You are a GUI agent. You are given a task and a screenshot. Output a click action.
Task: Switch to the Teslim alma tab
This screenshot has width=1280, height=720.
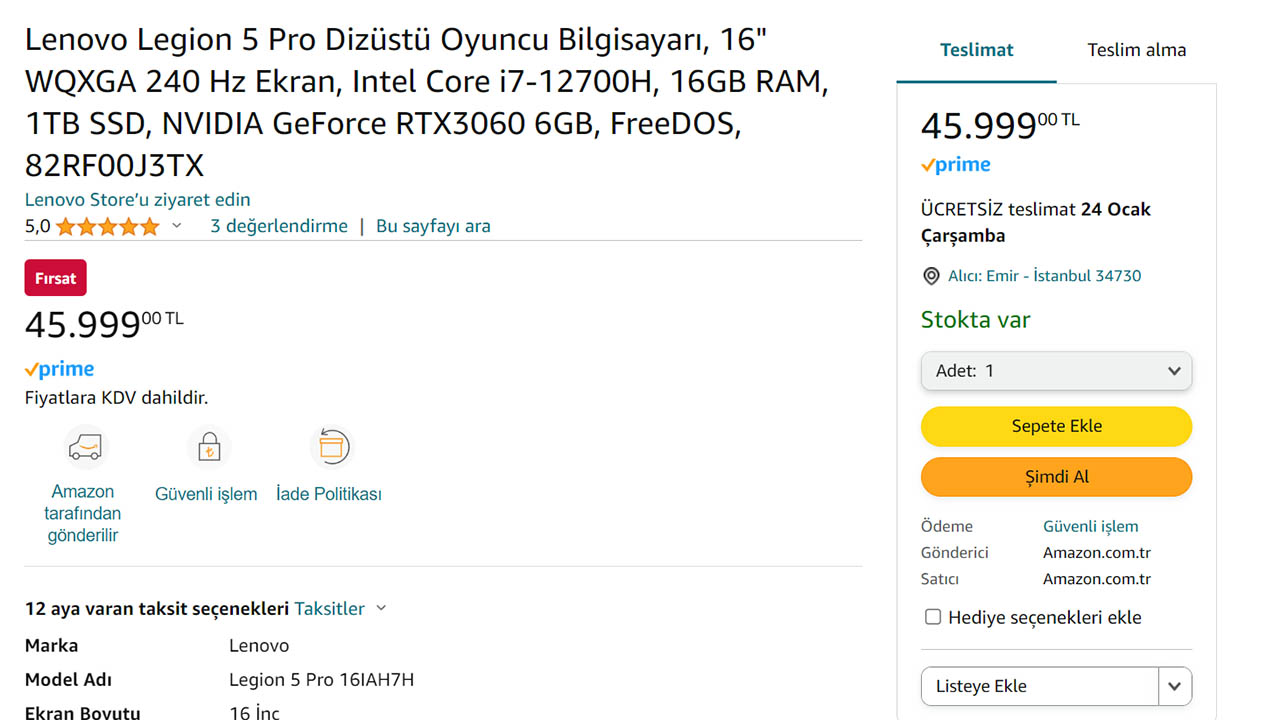(x=1136, y=50)
